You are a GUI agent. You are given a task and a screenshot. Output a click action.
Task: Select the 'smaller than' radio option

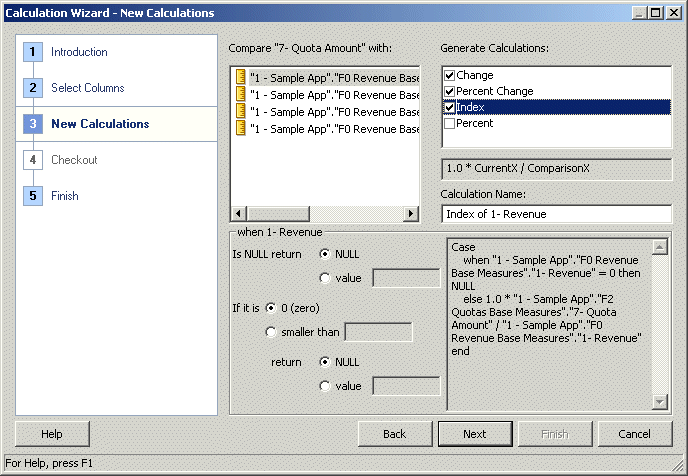click(x=271, y=332)
